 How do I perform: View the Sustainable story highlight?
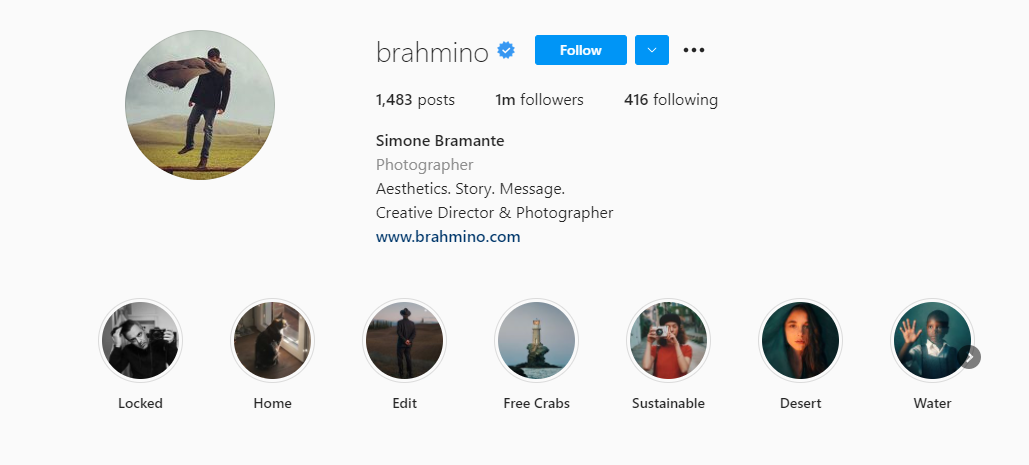(x=668, y=341)
